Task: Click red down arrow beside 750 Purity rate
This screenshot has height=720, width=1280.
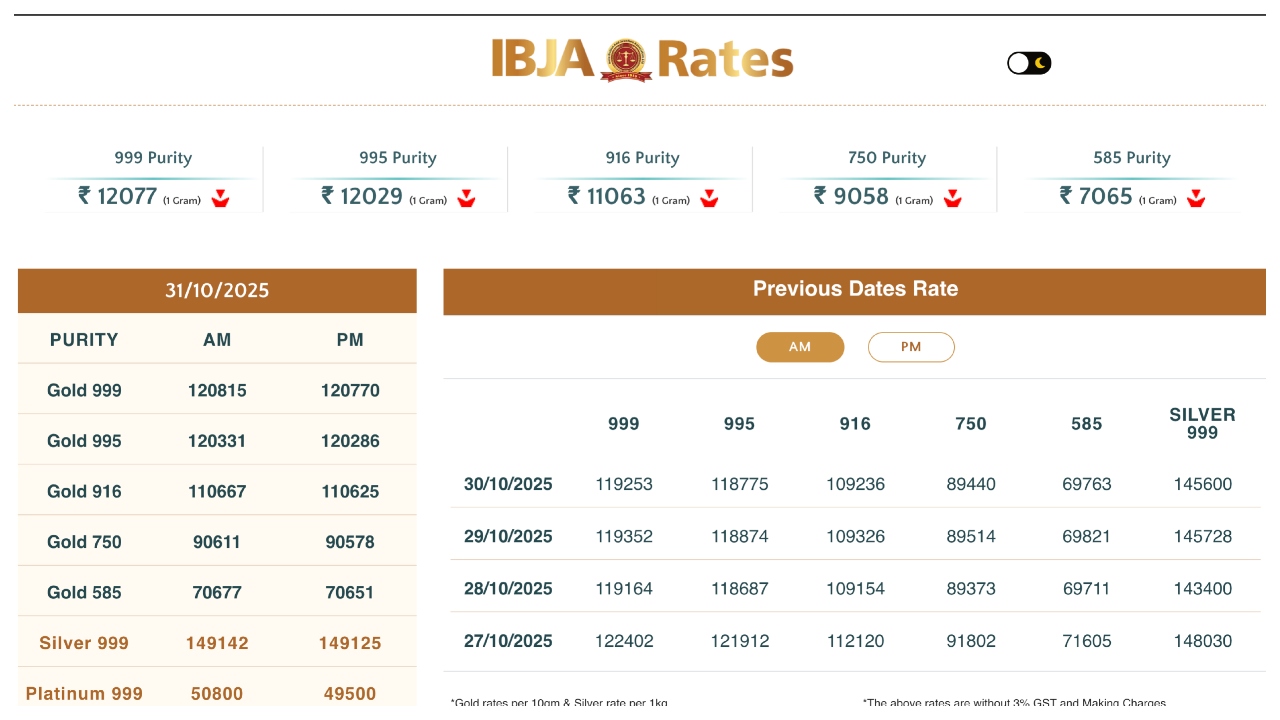Action: point(953,198)
